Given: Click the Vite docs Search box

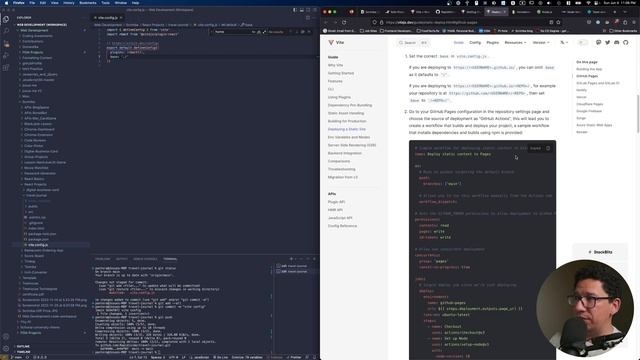Looking at the screenshot, I should (x=413, y=42).
